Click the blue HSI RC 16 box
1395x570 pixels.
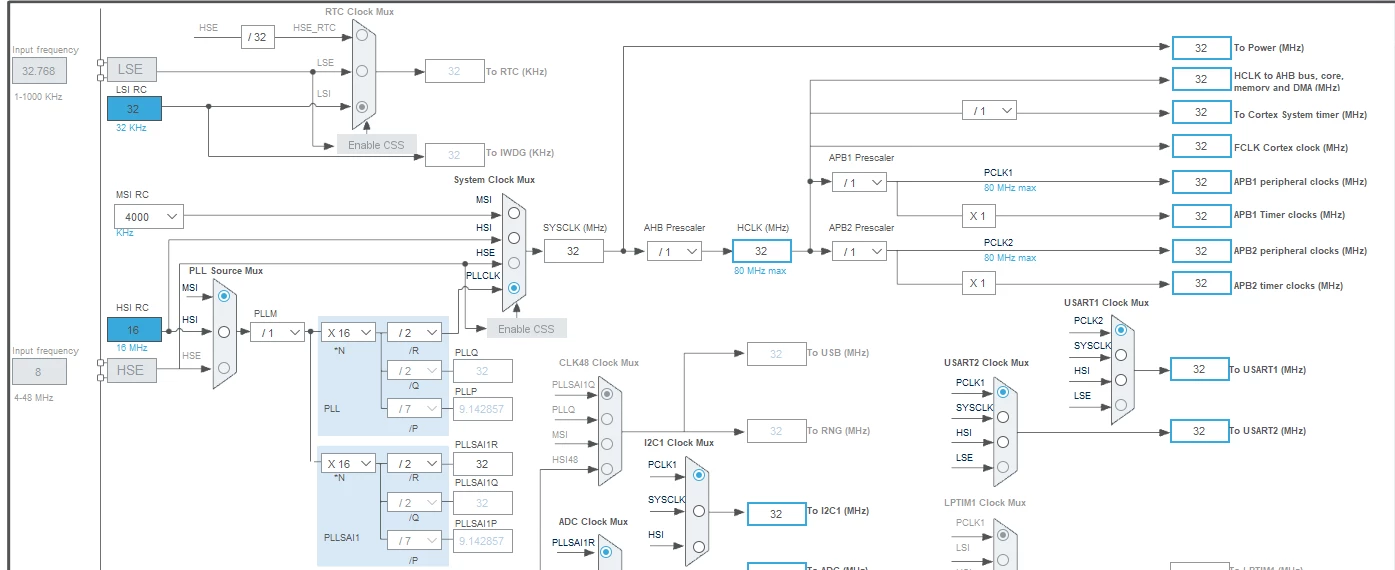click(x=134, y=329)
